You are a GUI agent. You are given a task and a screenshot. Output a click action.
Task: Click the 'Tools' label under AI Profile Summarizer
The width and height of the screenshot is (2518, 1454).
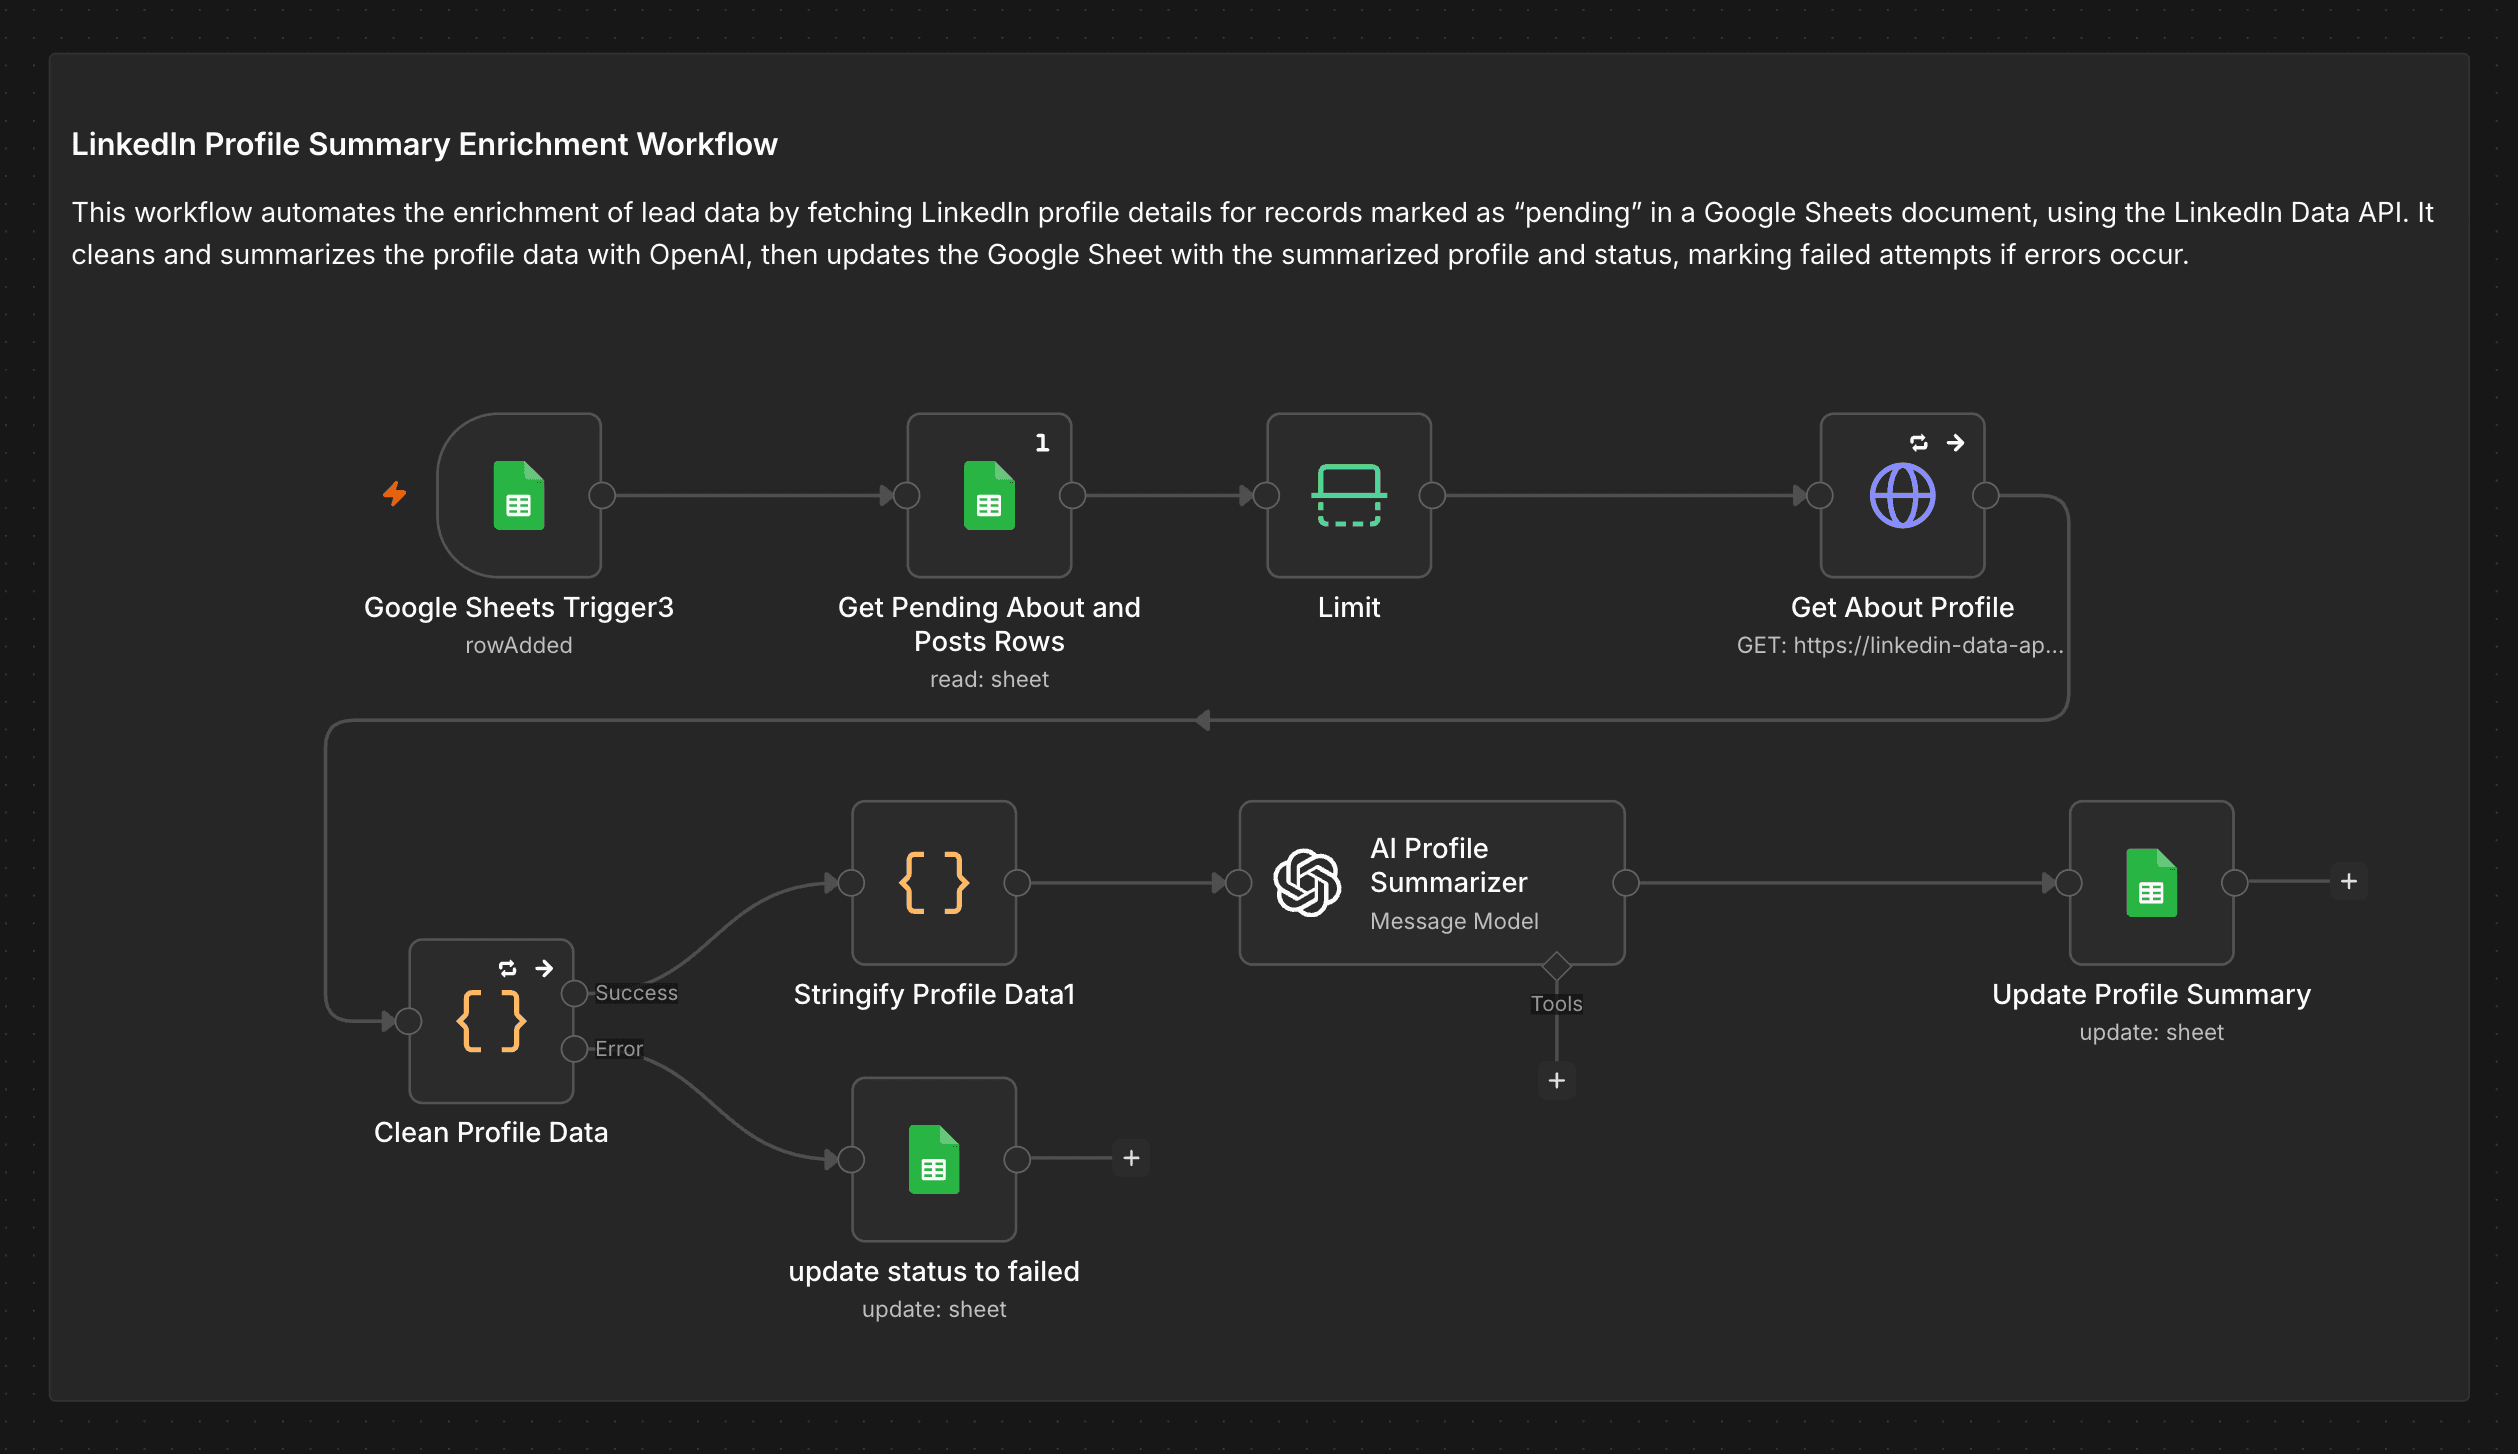(1557, 1004)
